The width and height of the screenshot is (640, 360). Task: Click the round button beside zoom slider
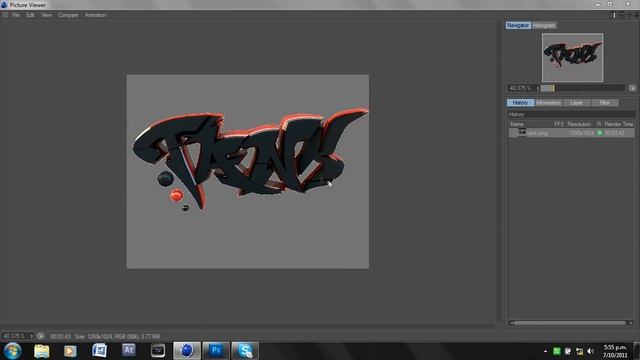[x=632, y=88]
